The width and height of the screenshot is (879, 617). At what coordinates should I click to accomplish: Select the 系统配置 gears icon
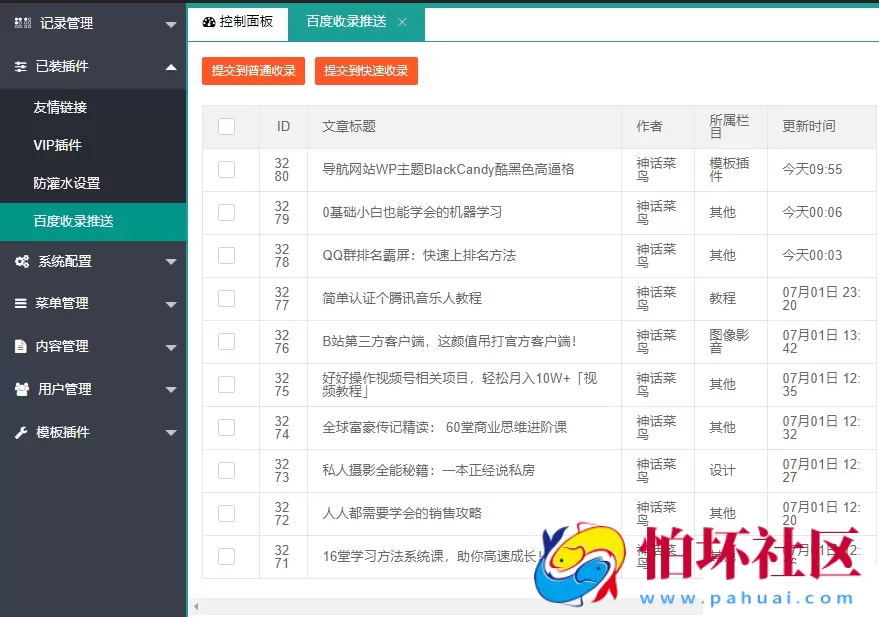click(22, 261)
